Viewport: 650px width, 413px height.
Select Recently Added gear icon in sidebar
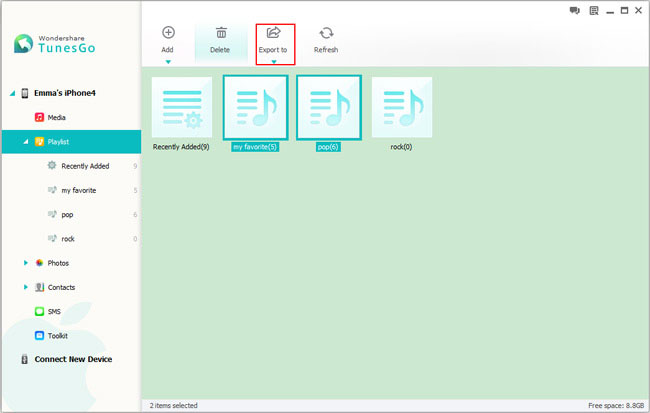click(x=51, y=165)
